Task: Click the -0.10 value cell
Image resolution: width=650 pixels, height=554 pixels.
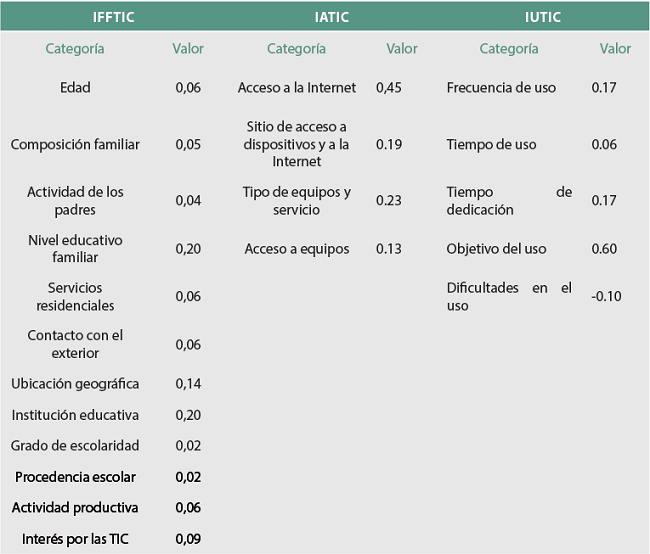Action: [x=606, y=297]
